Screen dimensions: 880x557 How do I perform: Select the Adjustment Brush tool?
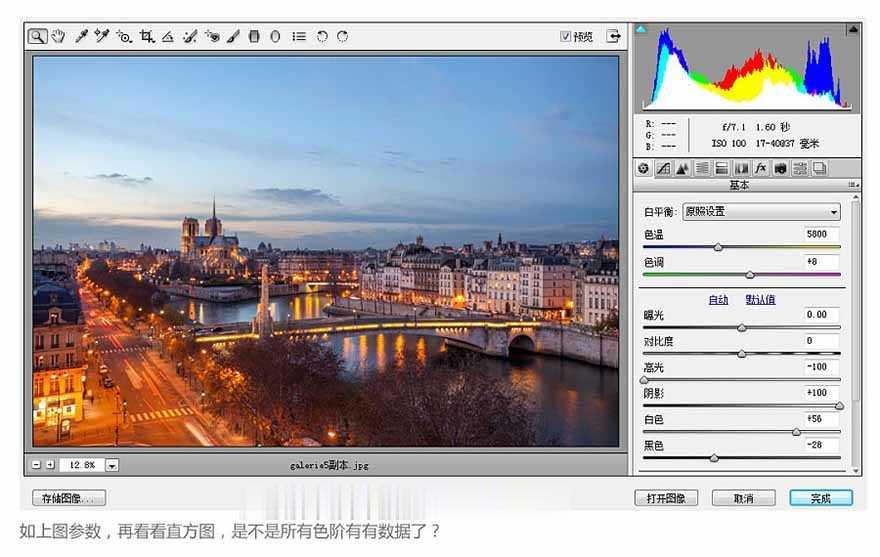point(232,36)
